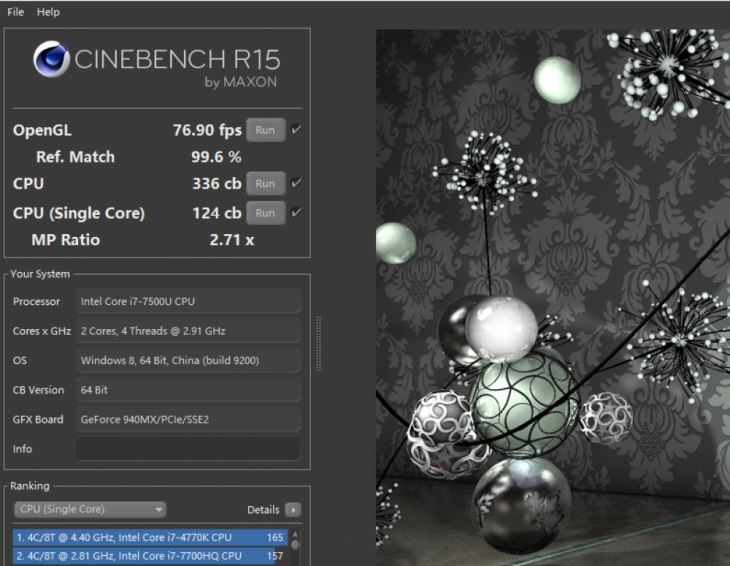
Task: Click the Ref. Match 99.6 % value
Action: click(x=216, y=157)
